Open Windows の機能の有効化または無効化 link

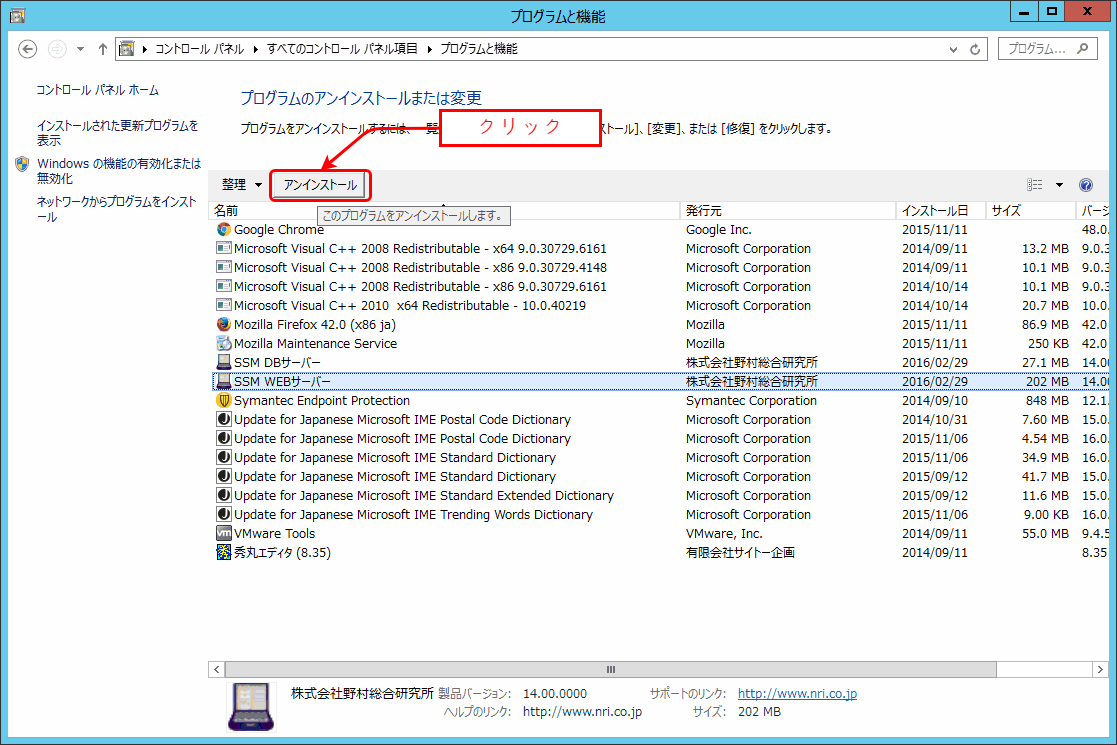pos(119,171)
